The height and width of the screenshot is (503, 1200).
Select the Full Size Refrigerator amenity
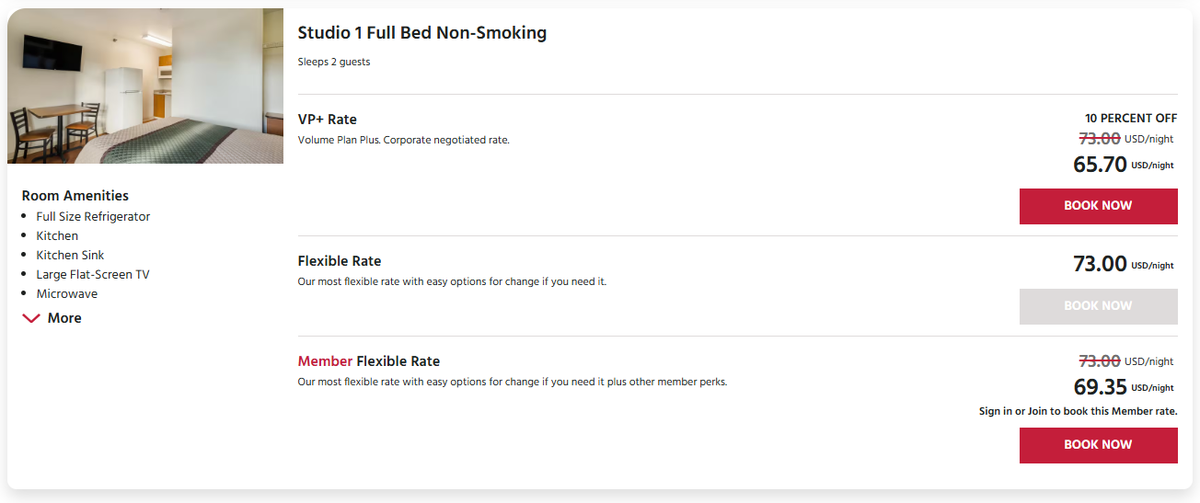coord(93,216)
